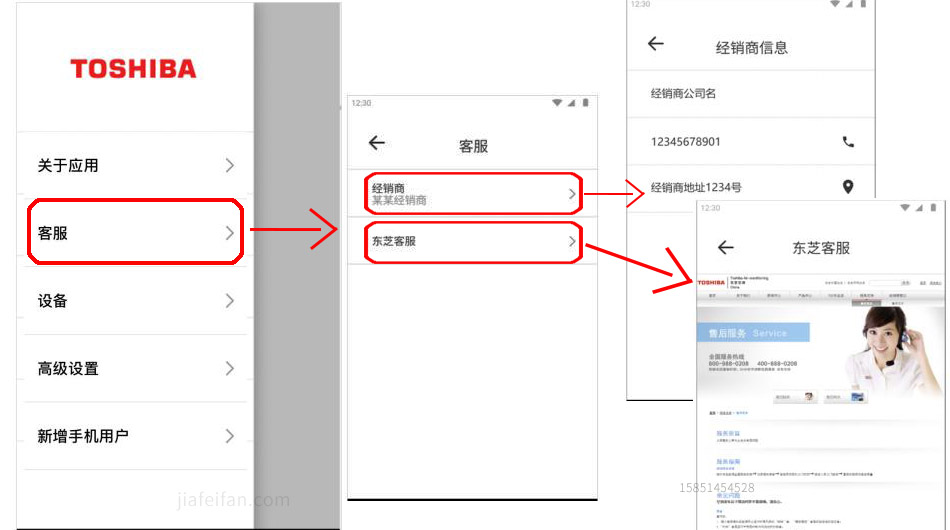
Task: Expand chevron on the 东芝客服 row
Action: pos(572,241)
